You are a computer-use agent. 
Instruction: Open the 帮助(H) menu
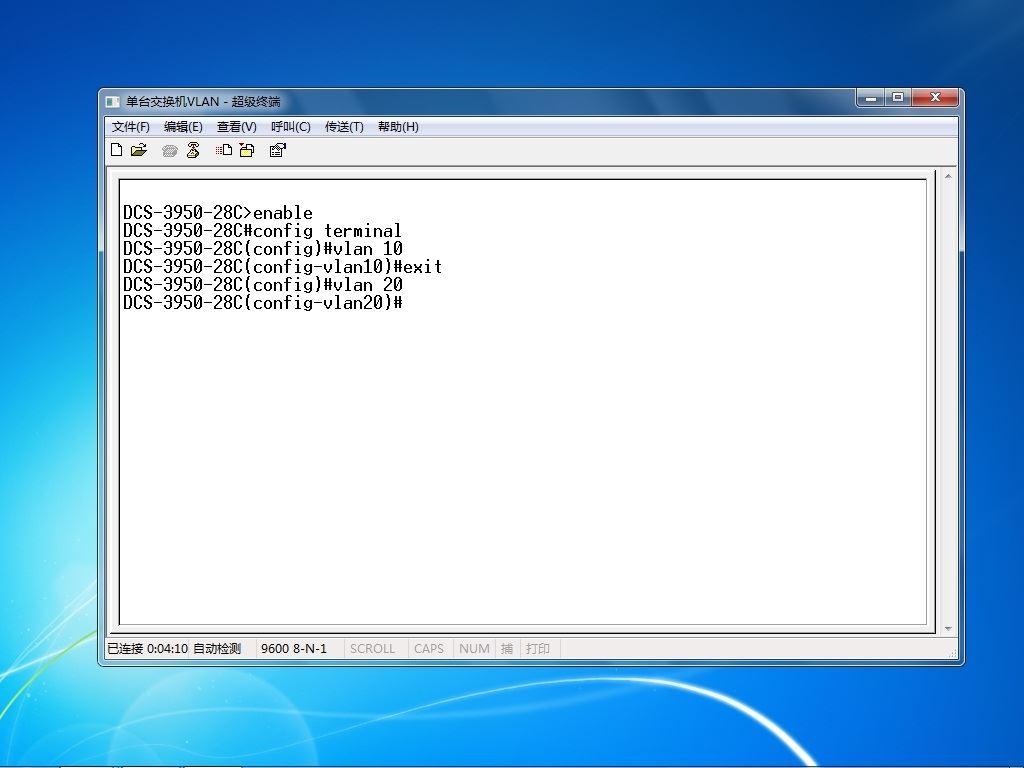(398, 127)
